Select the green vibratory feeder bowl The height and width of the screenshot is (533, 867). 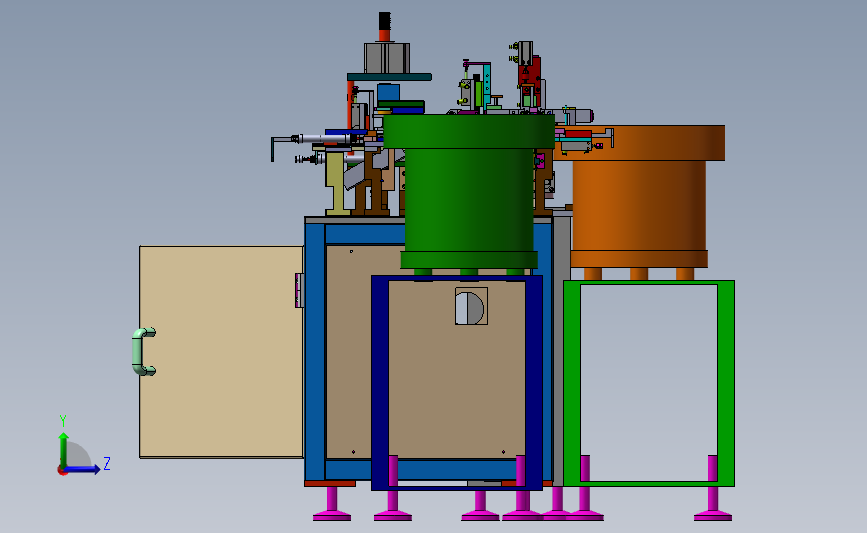tap(469, 194)
